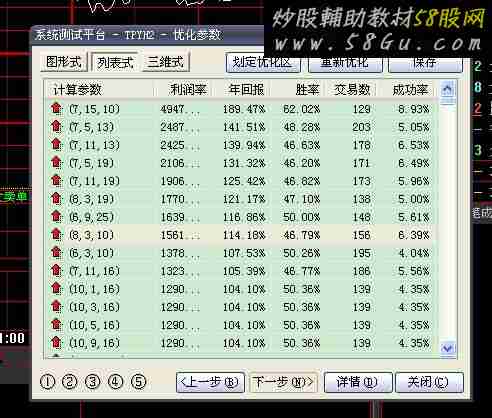
Task: Click the red arrow icon for (10,1,16)
Action: click(x=56, y=289)
